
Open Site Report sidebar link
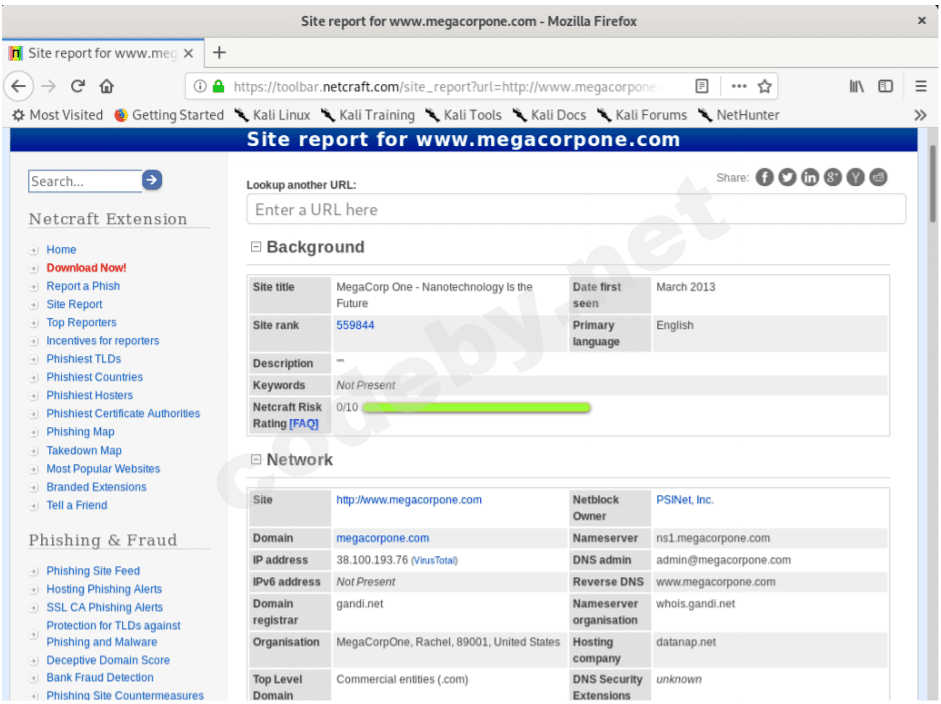coord(74,304)
